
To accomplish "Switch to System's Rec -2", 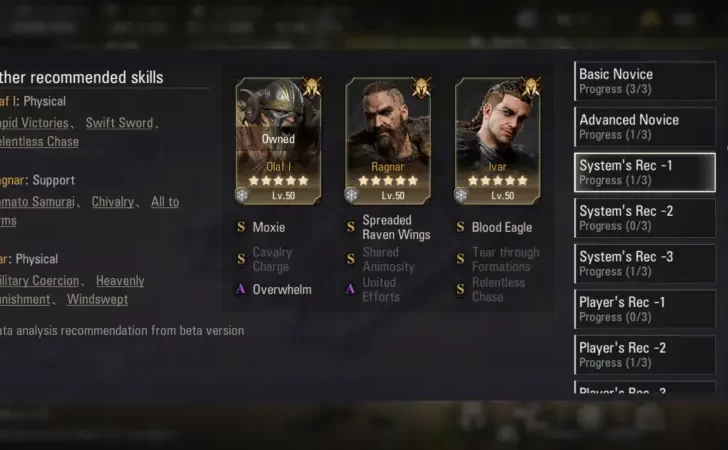I will coord(645,218).
